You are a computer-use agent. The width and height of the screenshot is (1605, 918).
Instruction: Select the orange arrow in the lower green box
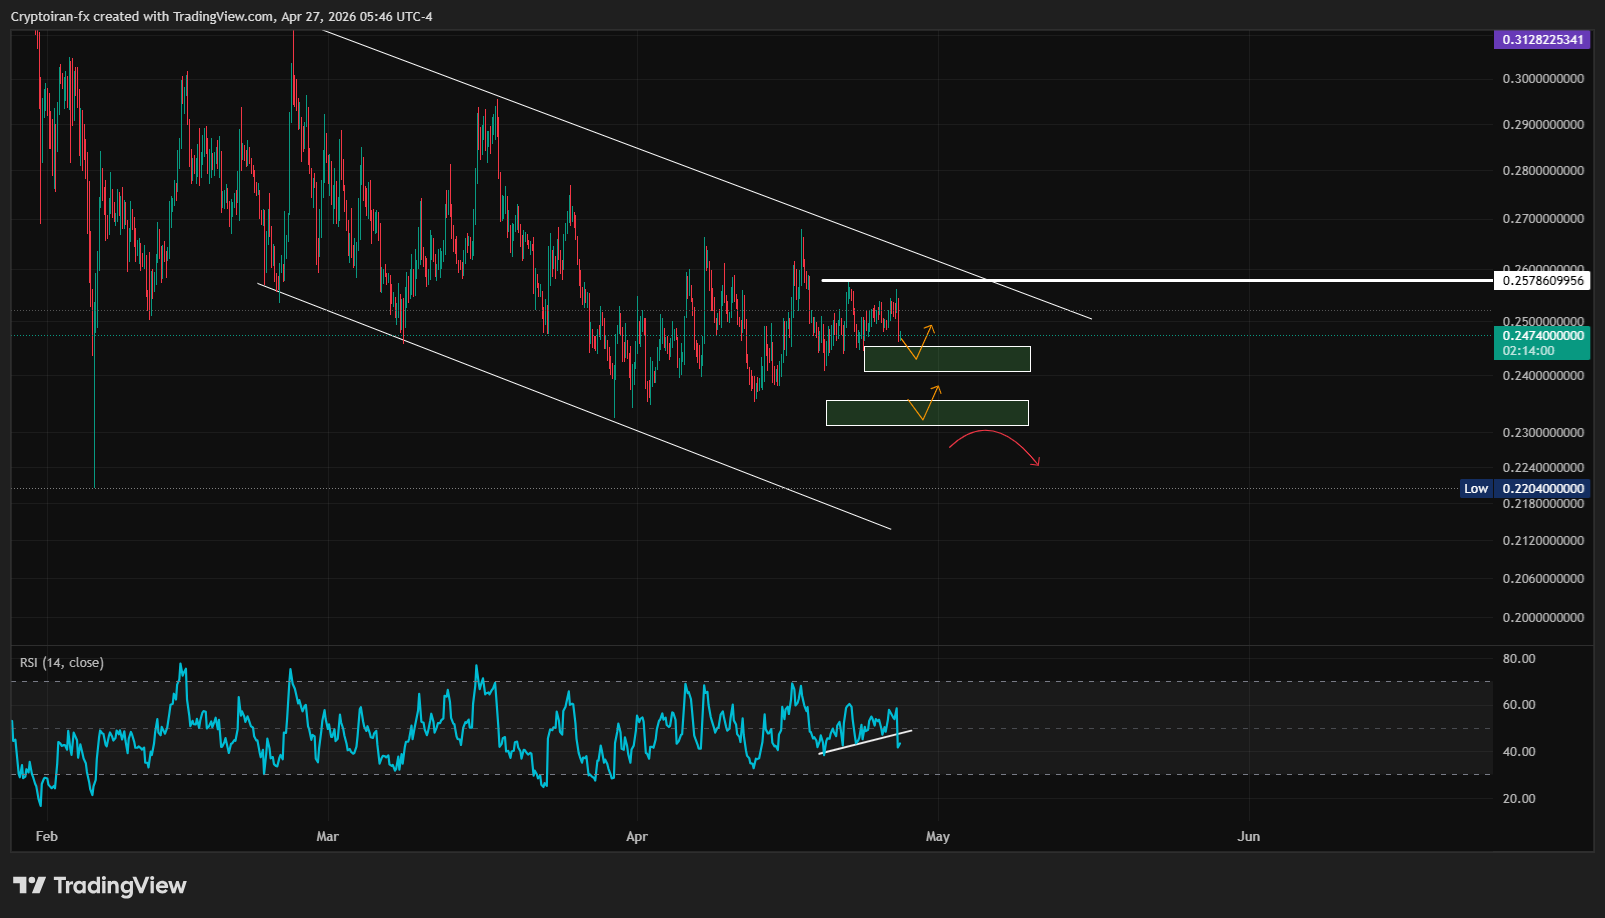[925, 406]
